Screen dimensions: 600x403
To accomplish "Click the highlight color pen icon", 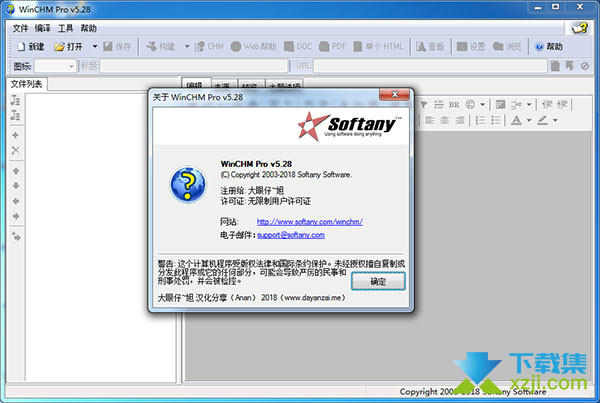I will (542, 120).
